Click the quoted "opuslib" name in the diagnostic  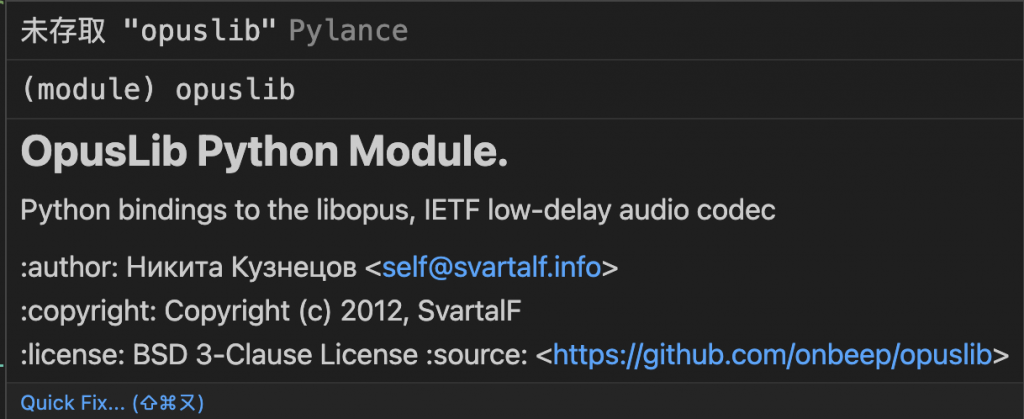(x=200, y=31)
